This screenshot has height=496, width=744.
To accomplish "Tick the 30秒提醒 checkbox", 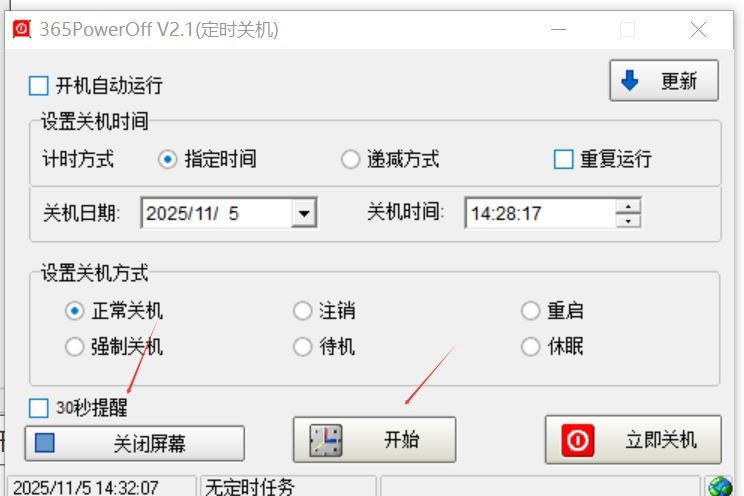I will click(38, 408).
